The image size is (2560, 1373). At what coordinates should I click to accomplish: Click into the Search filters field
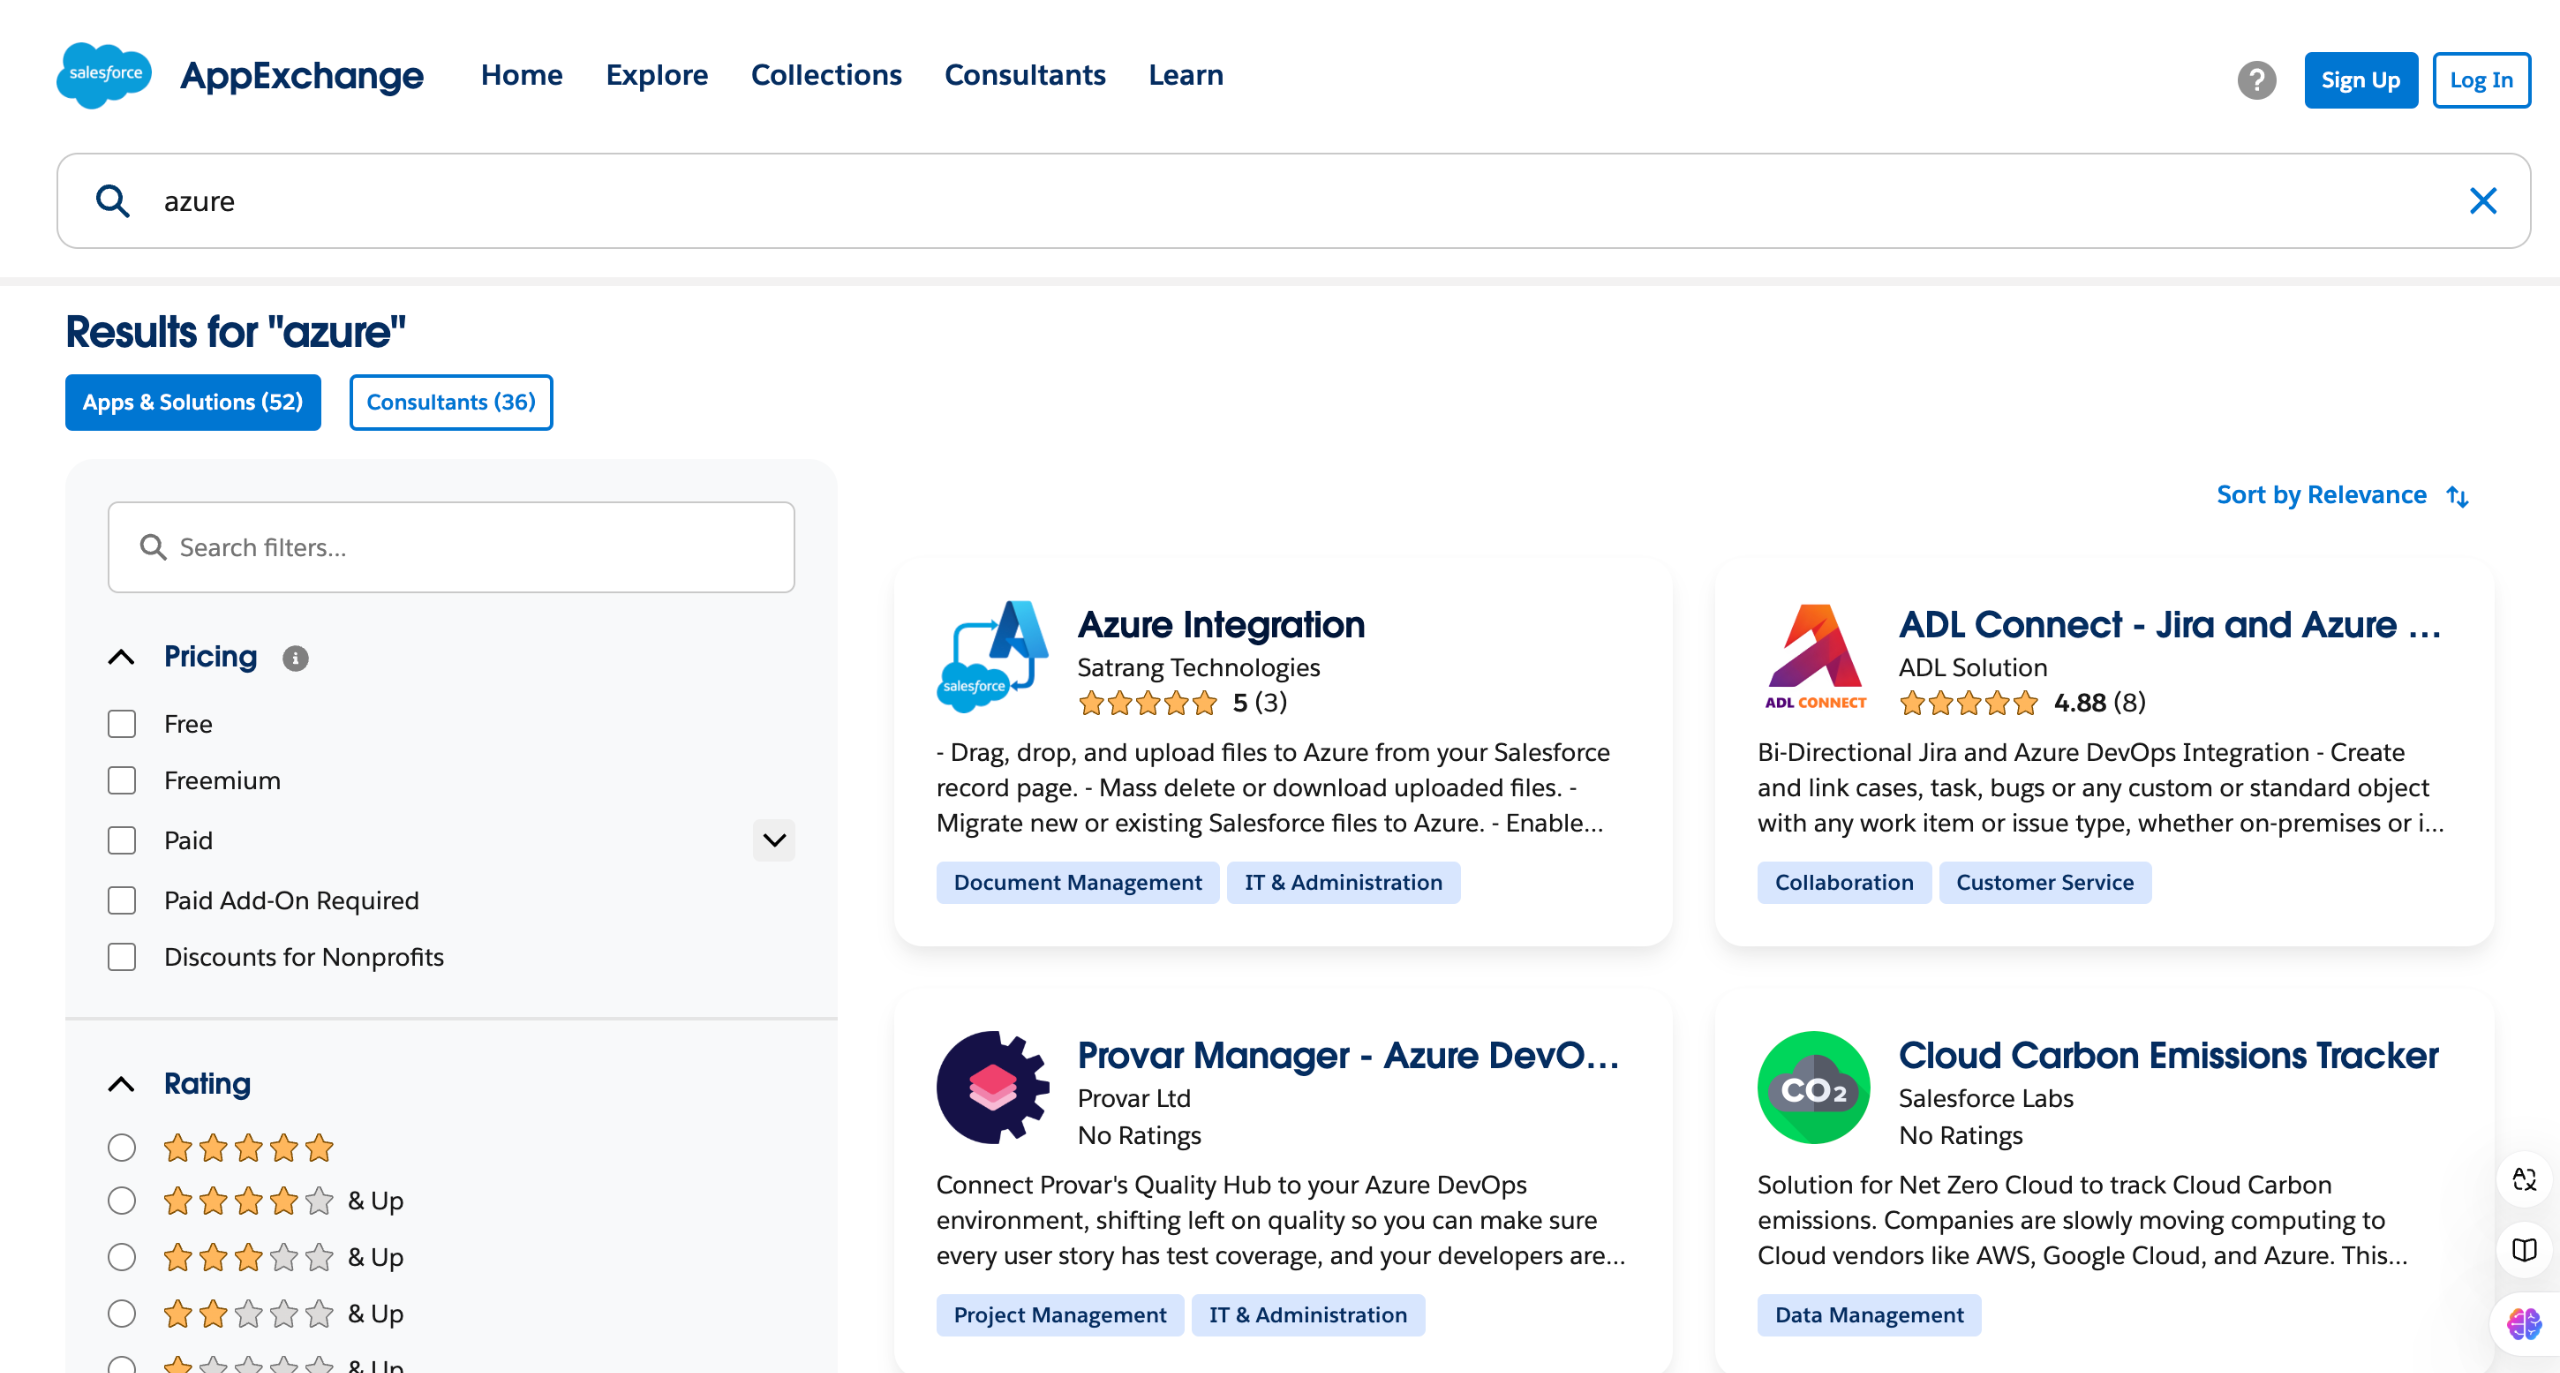[451, 547]
